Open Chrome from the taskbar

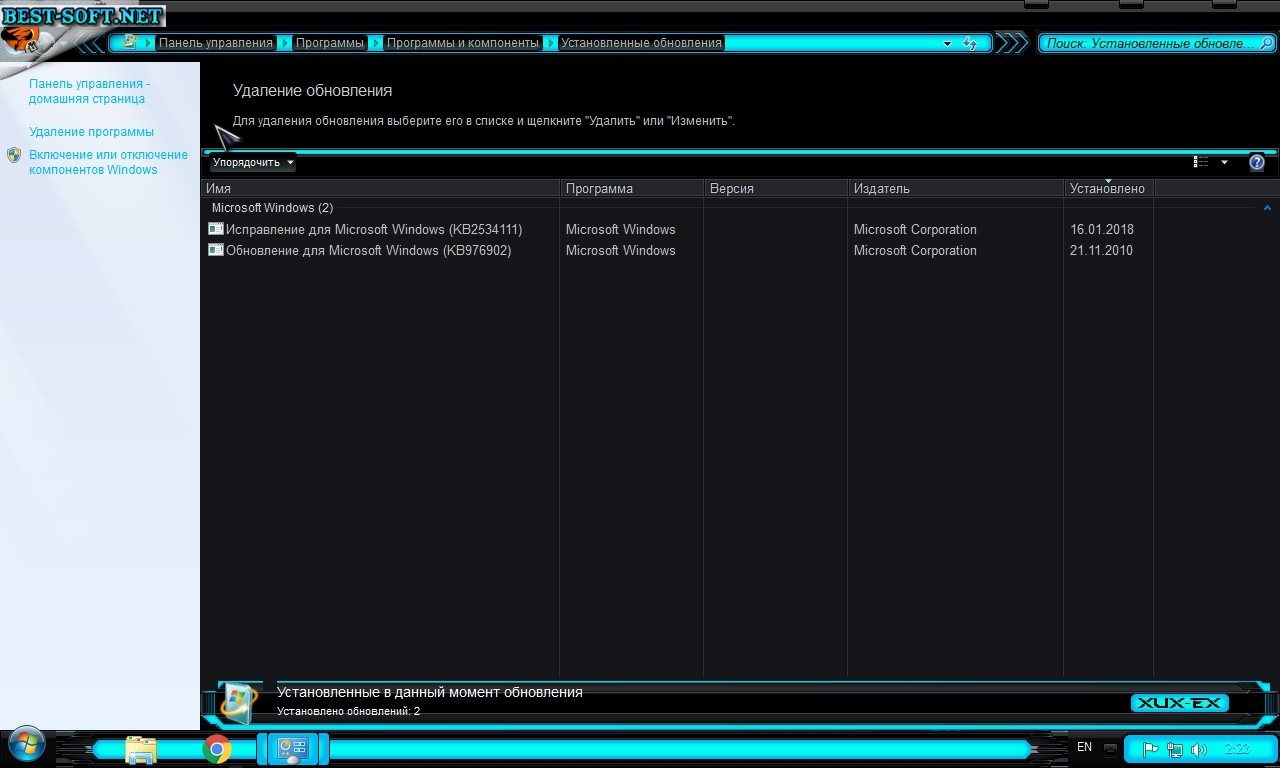coord(217,748)
